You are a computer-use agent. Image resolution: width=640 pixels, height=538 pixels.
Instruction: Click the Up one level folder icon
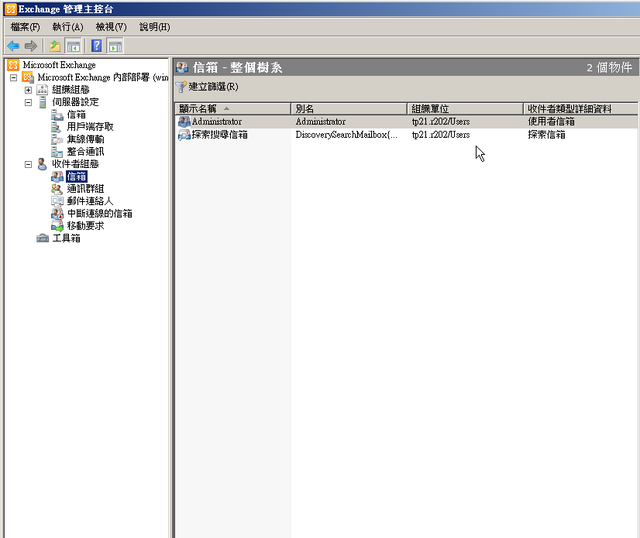click(55, 46)
